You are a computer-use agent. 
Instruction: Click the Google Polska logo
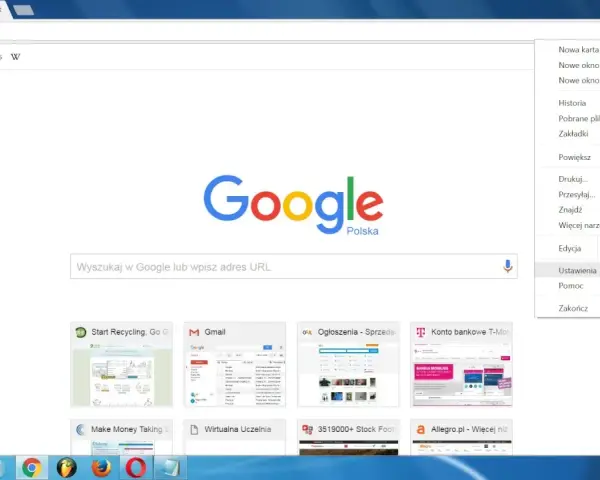pyautogui.click(x=293, y=205)
